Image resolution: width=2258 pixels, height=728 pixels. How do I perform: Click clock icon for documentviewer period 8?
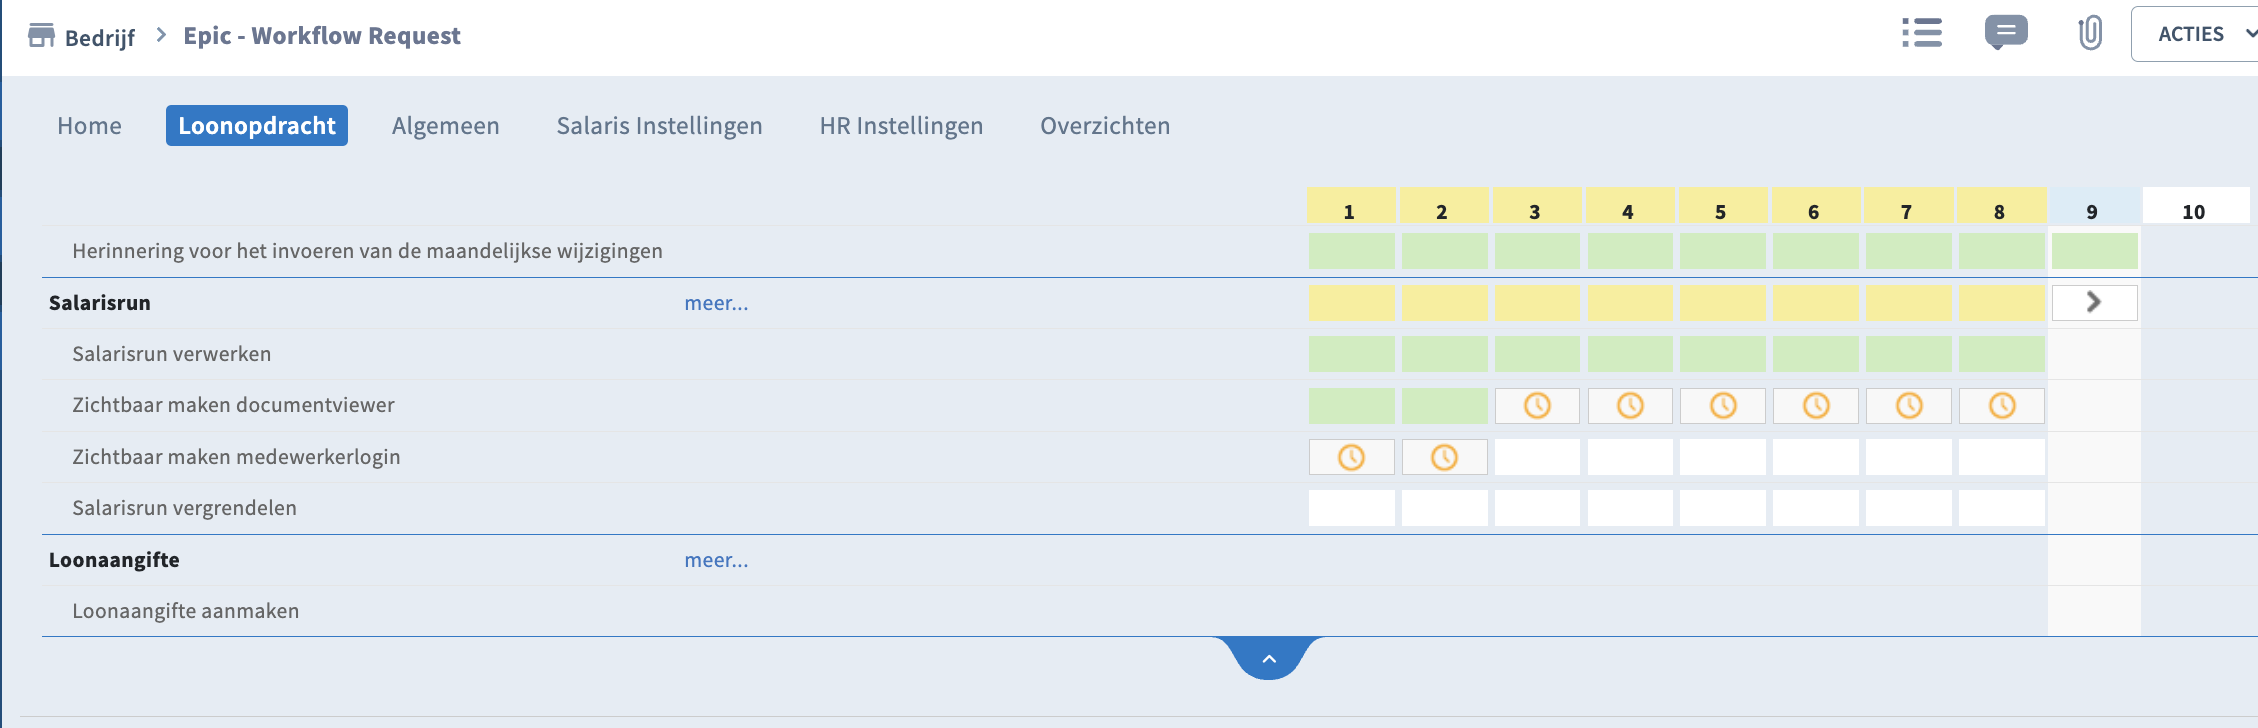2001,405
